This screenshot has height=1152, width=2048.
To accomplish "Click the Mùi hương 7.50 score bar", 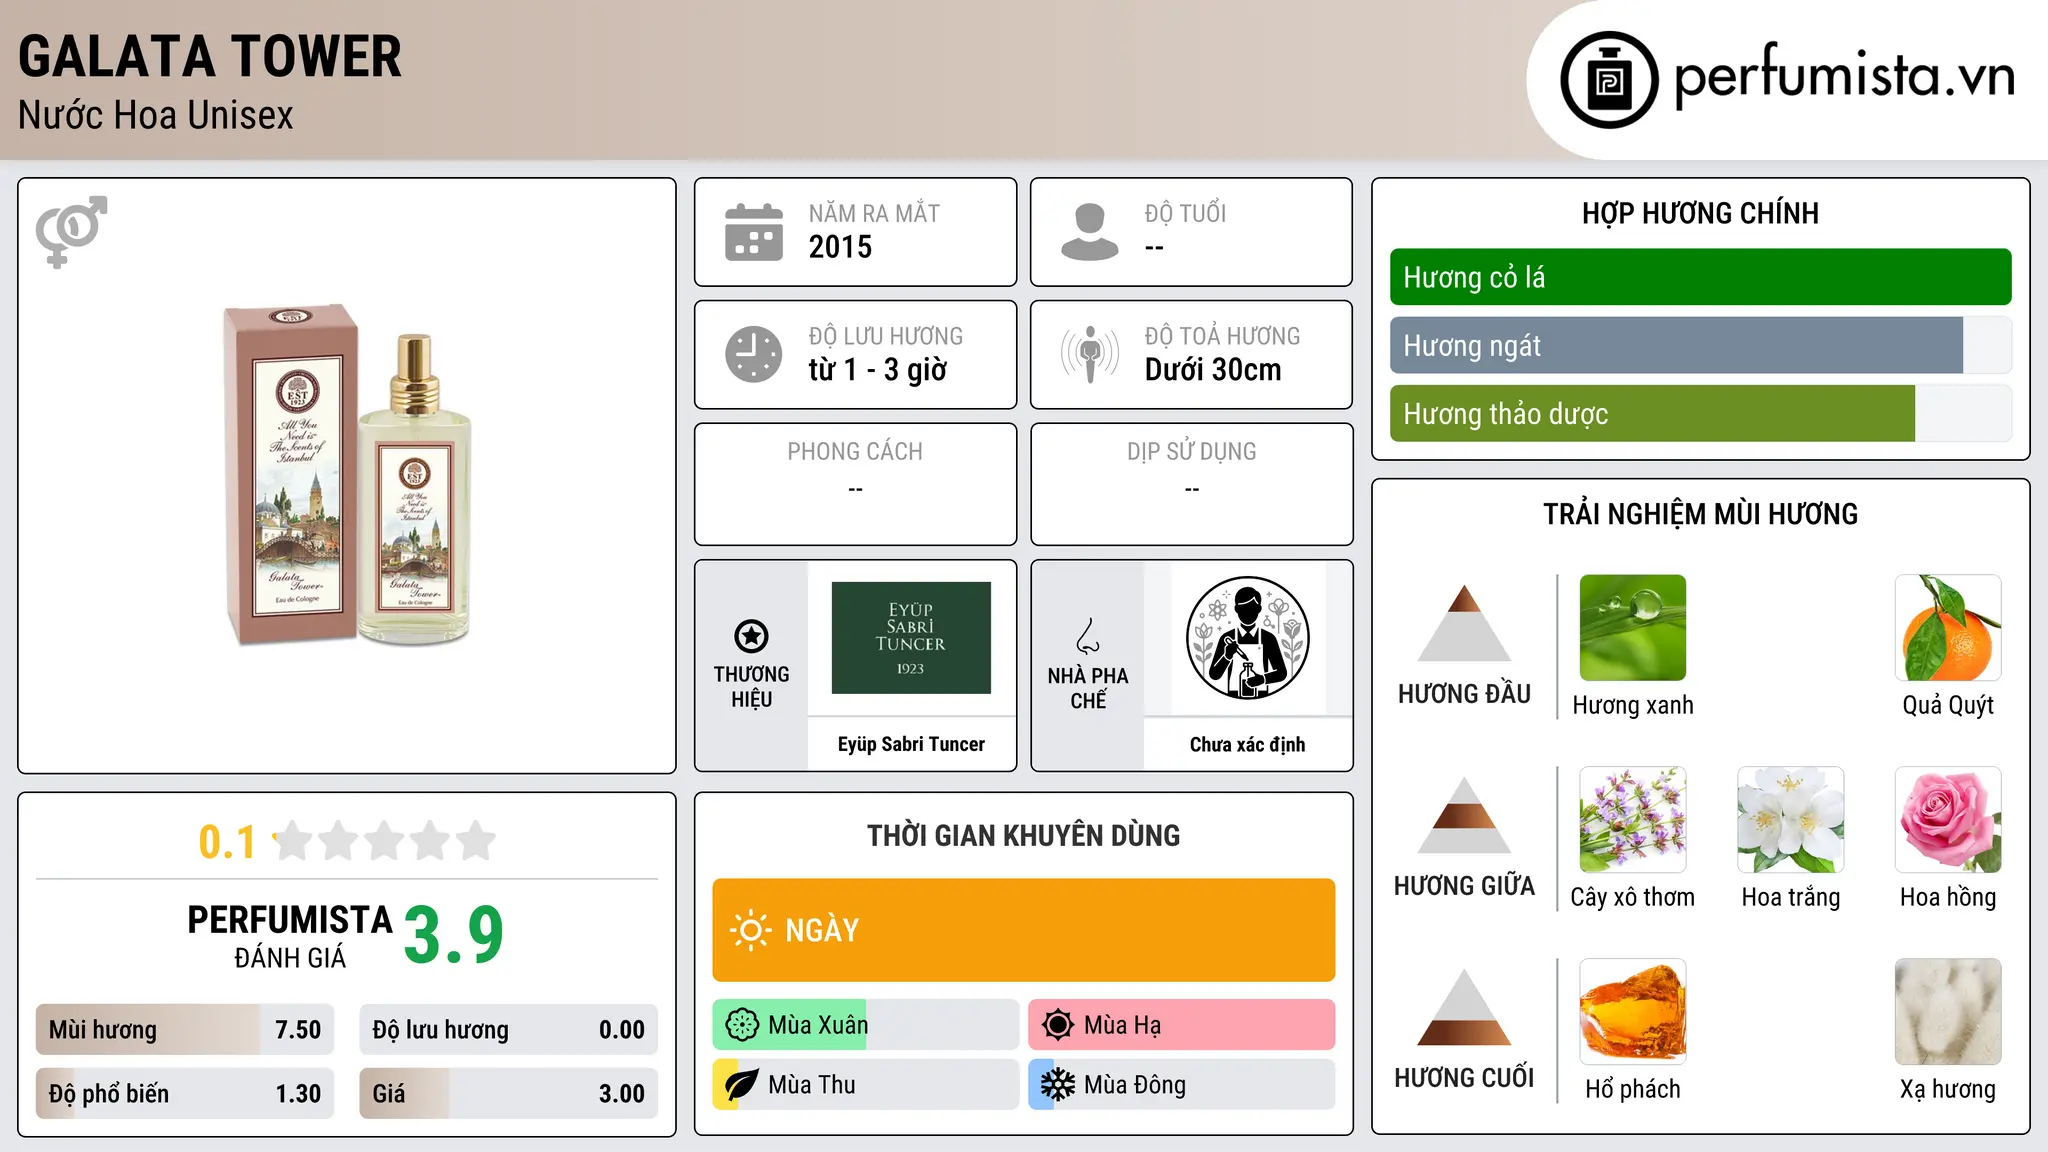I will tap(185, 1029).
